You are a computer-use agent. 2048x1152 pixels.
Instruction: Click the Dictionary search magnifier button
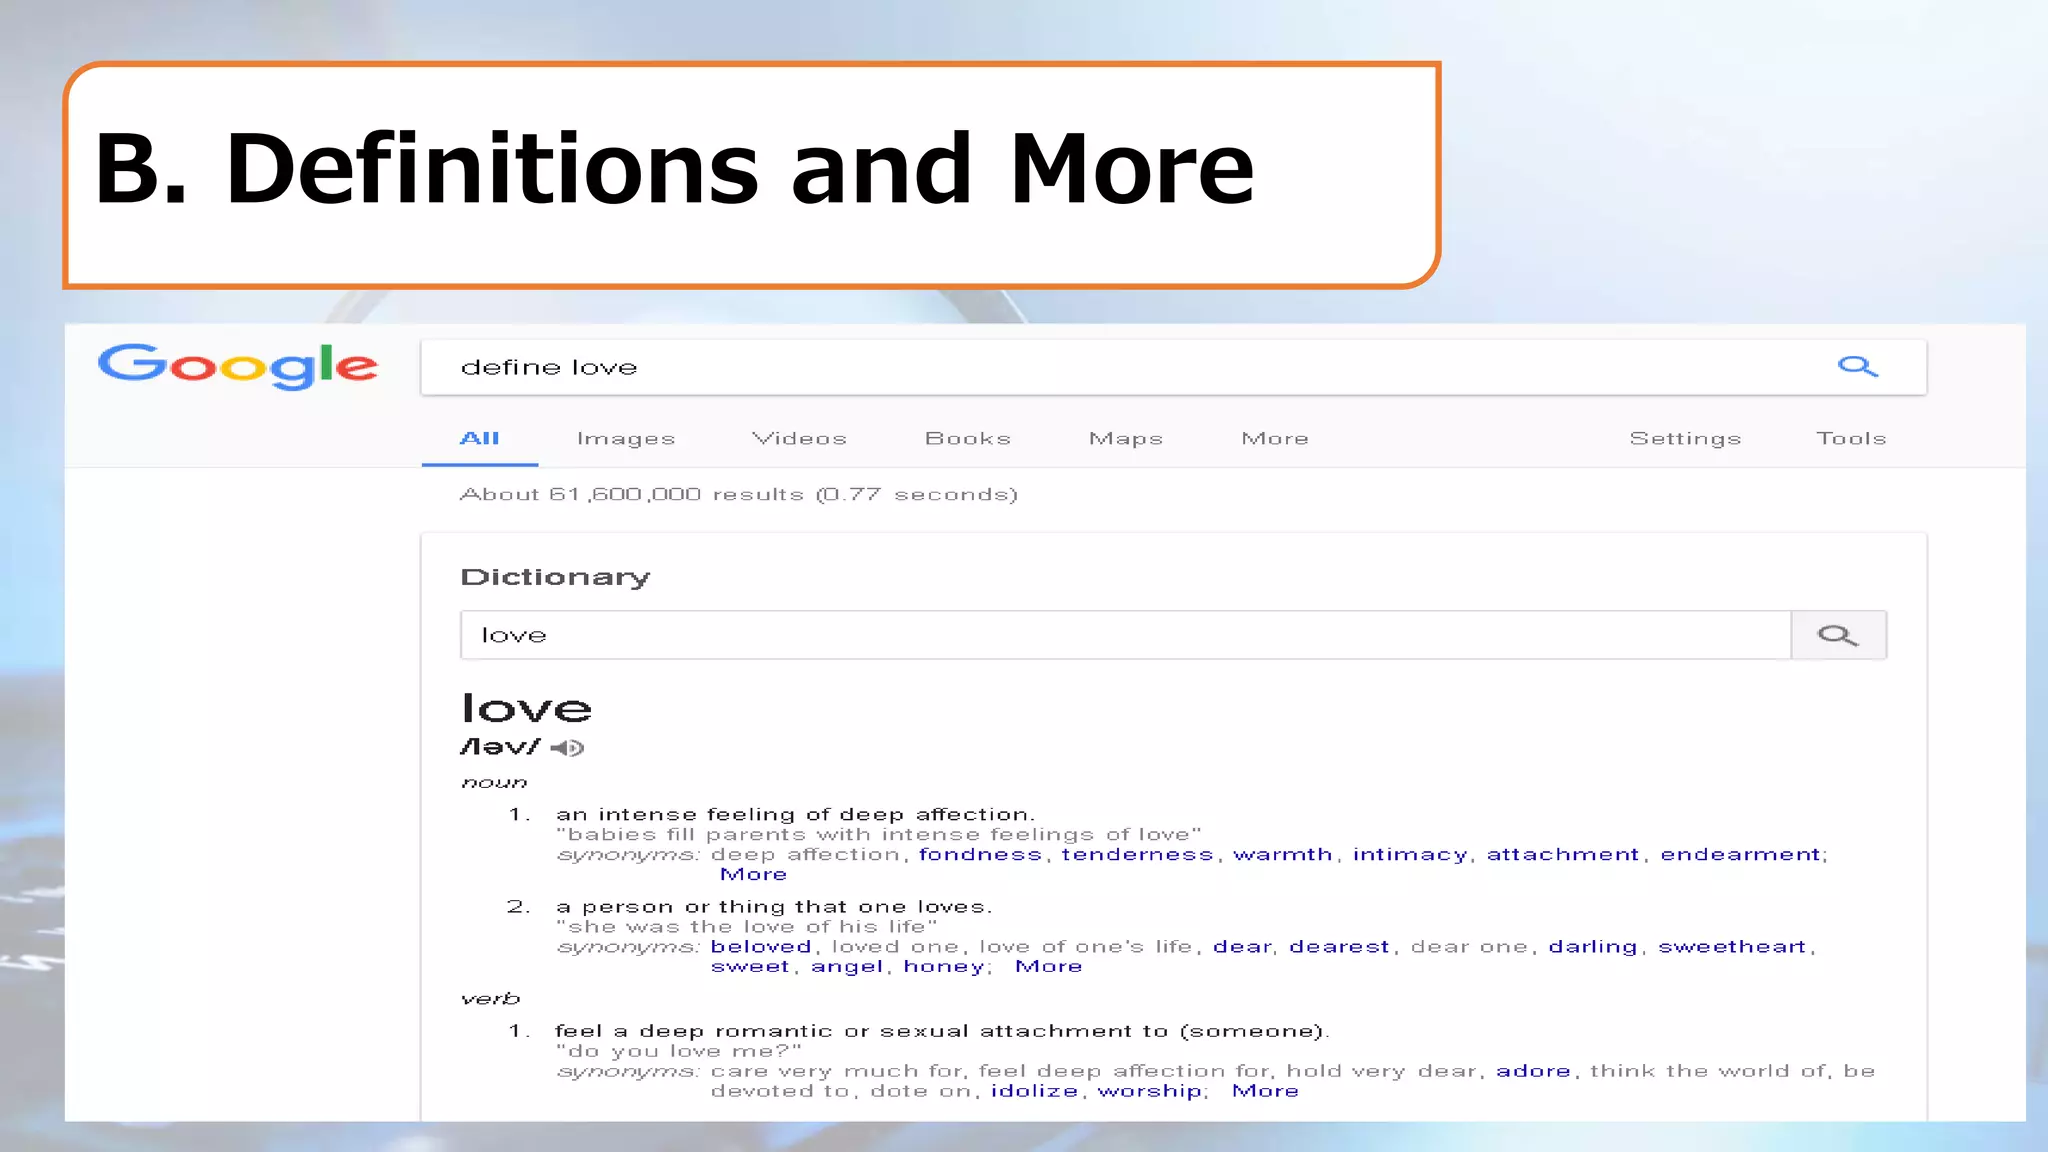pyautogui.click(x=1838, y=635)
